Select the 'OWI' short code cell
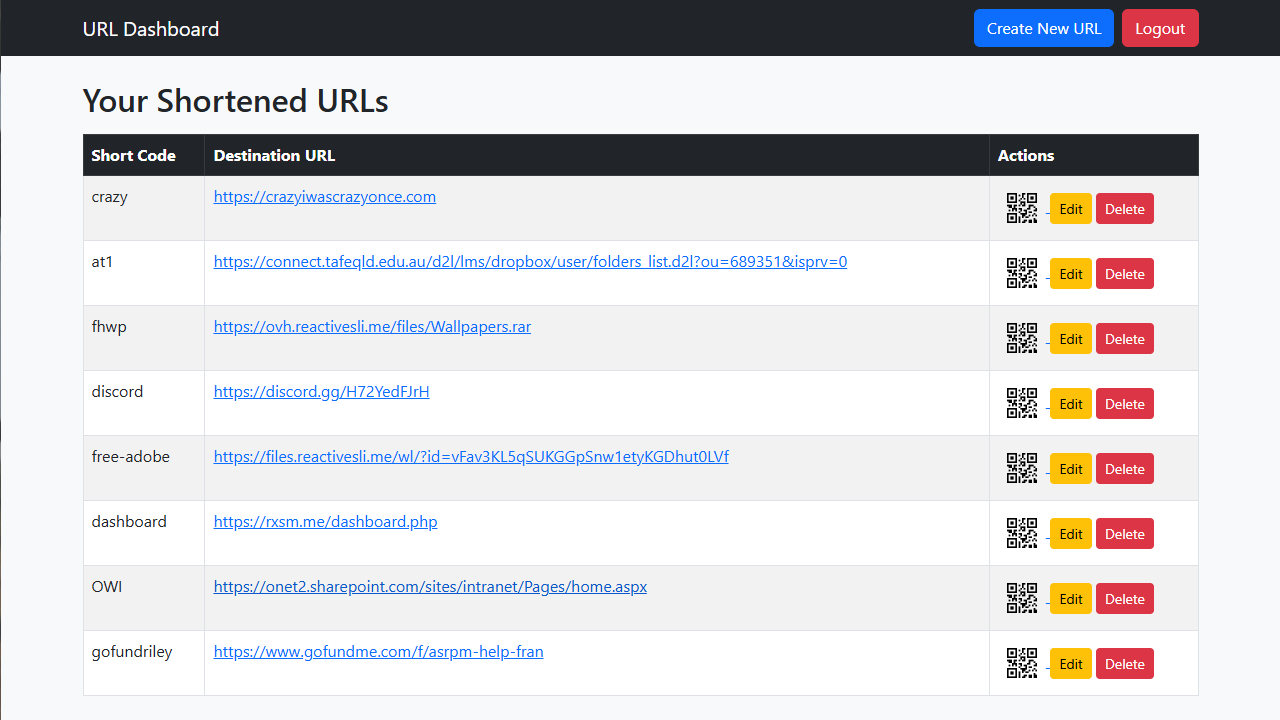This screenshot has height=720, width=1280. click(144, 599)
